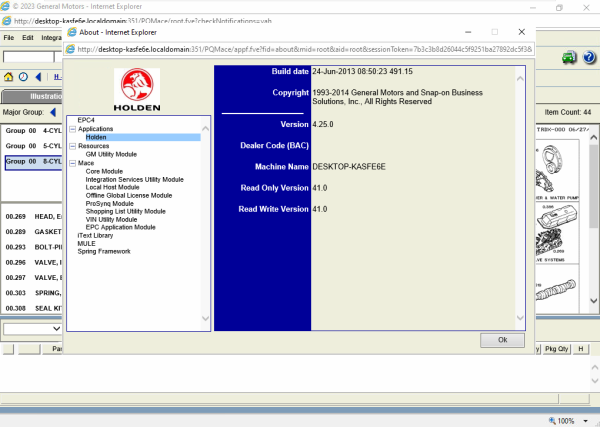
Task: Collapse the Applications tree node
Action: click(x=73, y=129)
